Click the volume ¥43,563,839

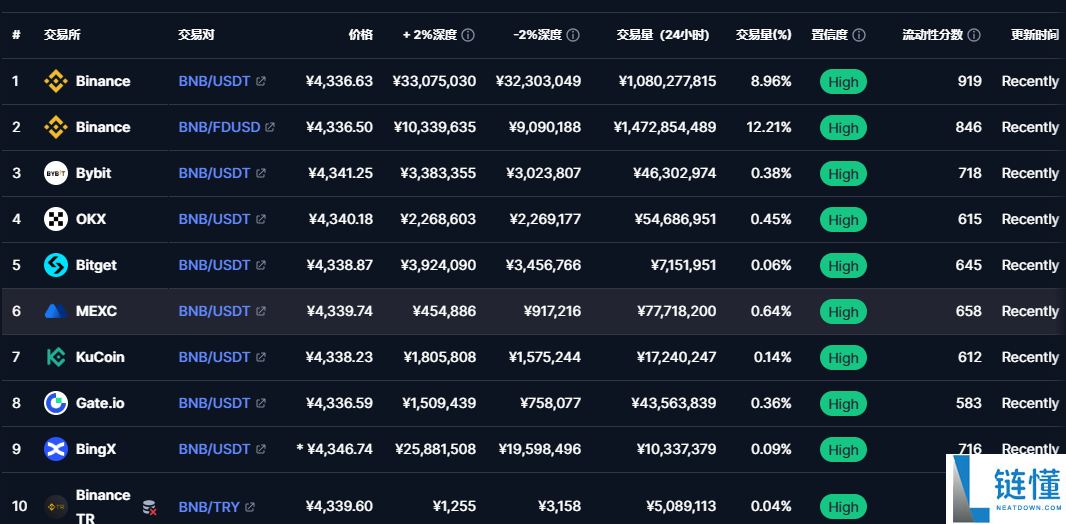[x=674, y=403]
